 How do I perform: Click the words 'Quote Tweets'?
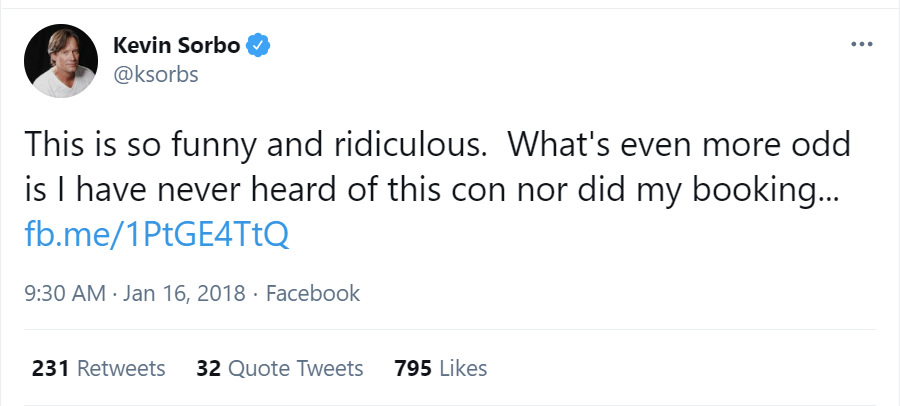point(295,368)
